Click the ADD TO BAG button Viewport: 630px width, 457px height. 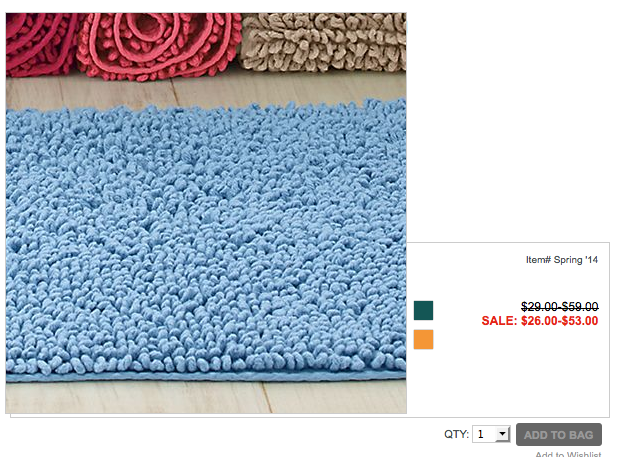[559, 434]
